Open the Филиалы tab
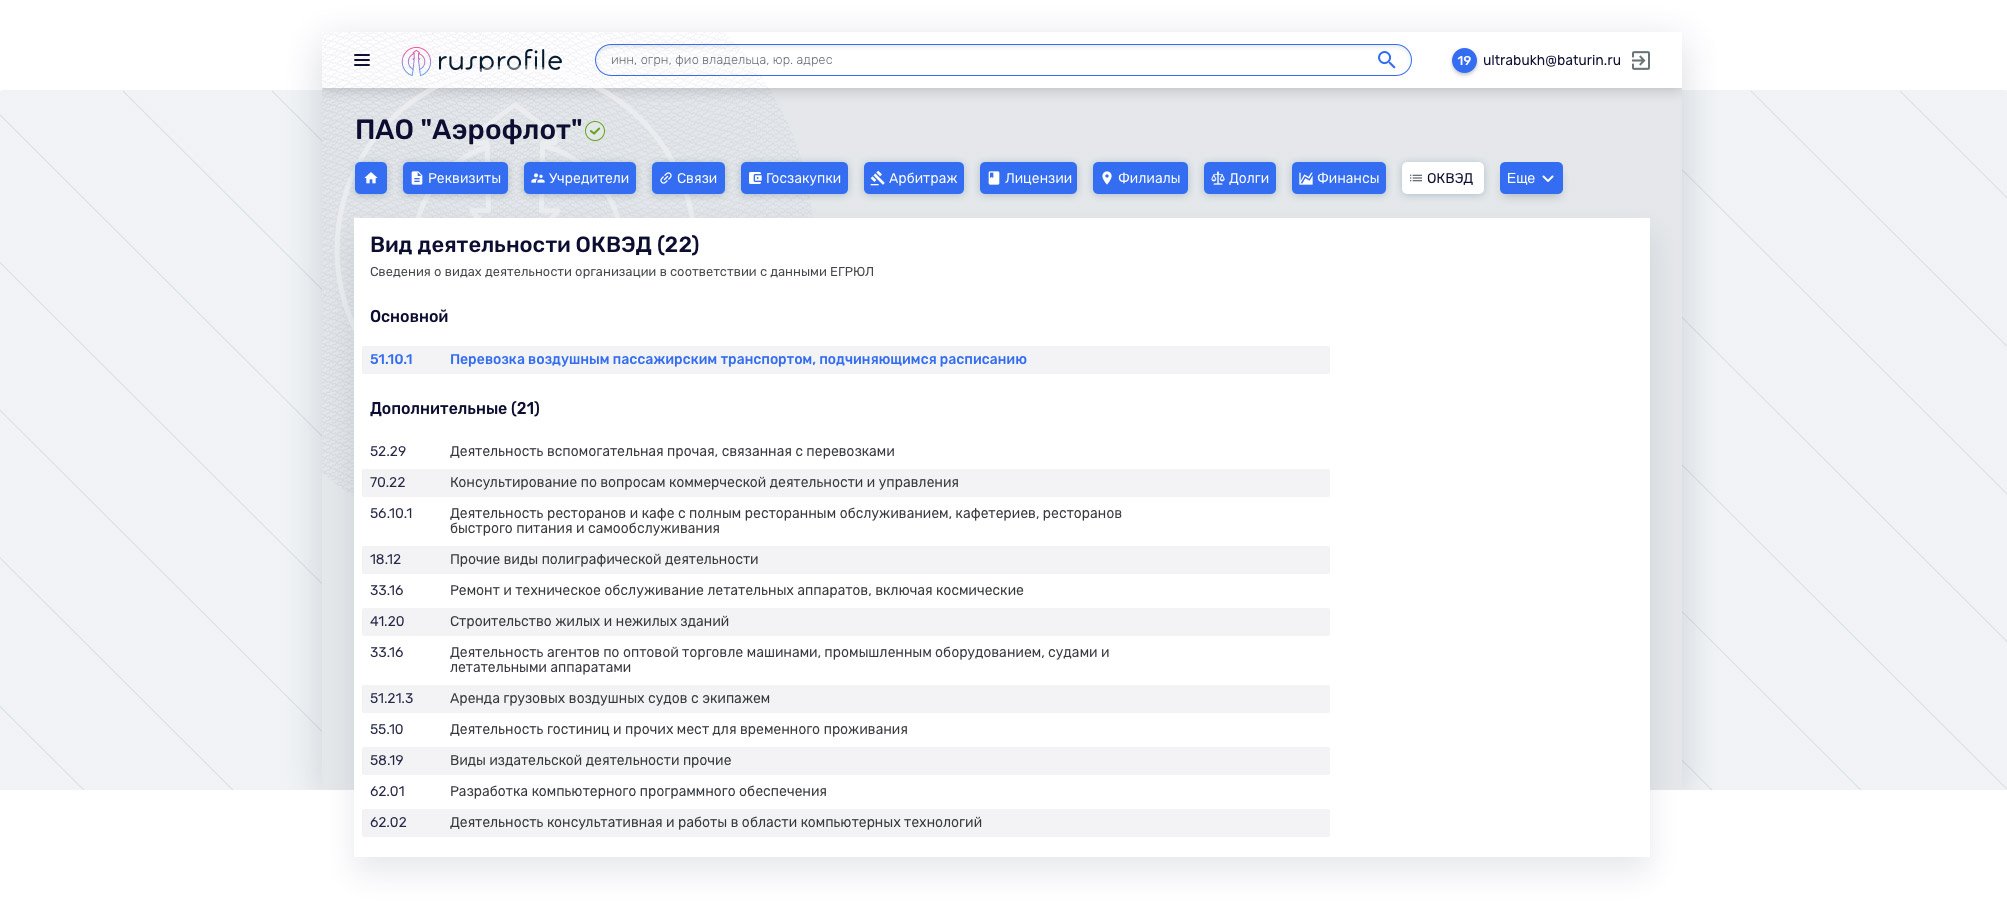Image resolution: width=2007 pixels, height=917 pixels. [x=1140, y=178]
